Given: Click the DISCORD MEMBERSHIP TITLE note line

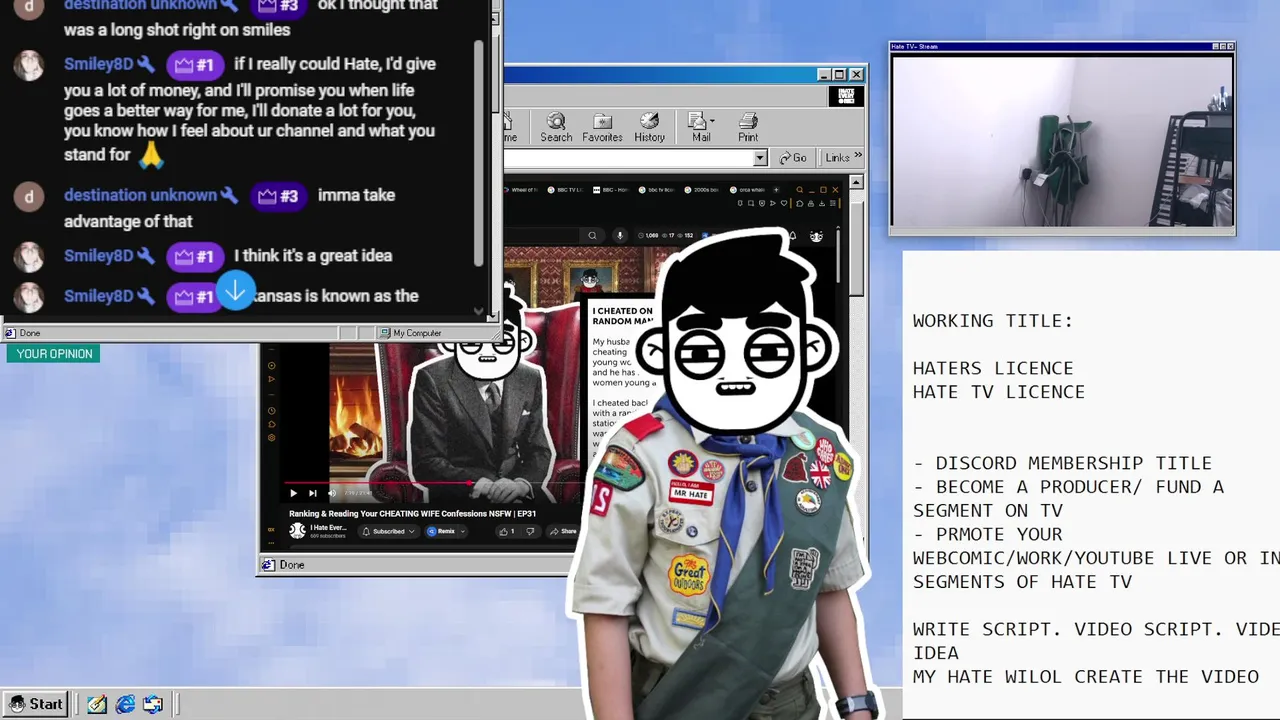Looking at the screenshot, I should coord(1062,463).
